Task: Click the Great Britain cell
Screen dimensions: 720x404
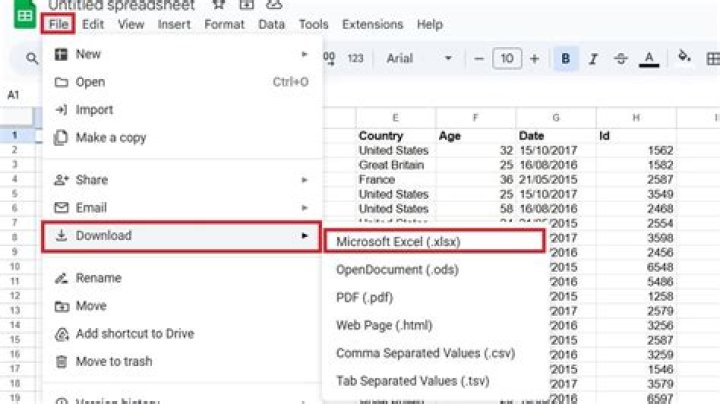Action: [396, 165]
